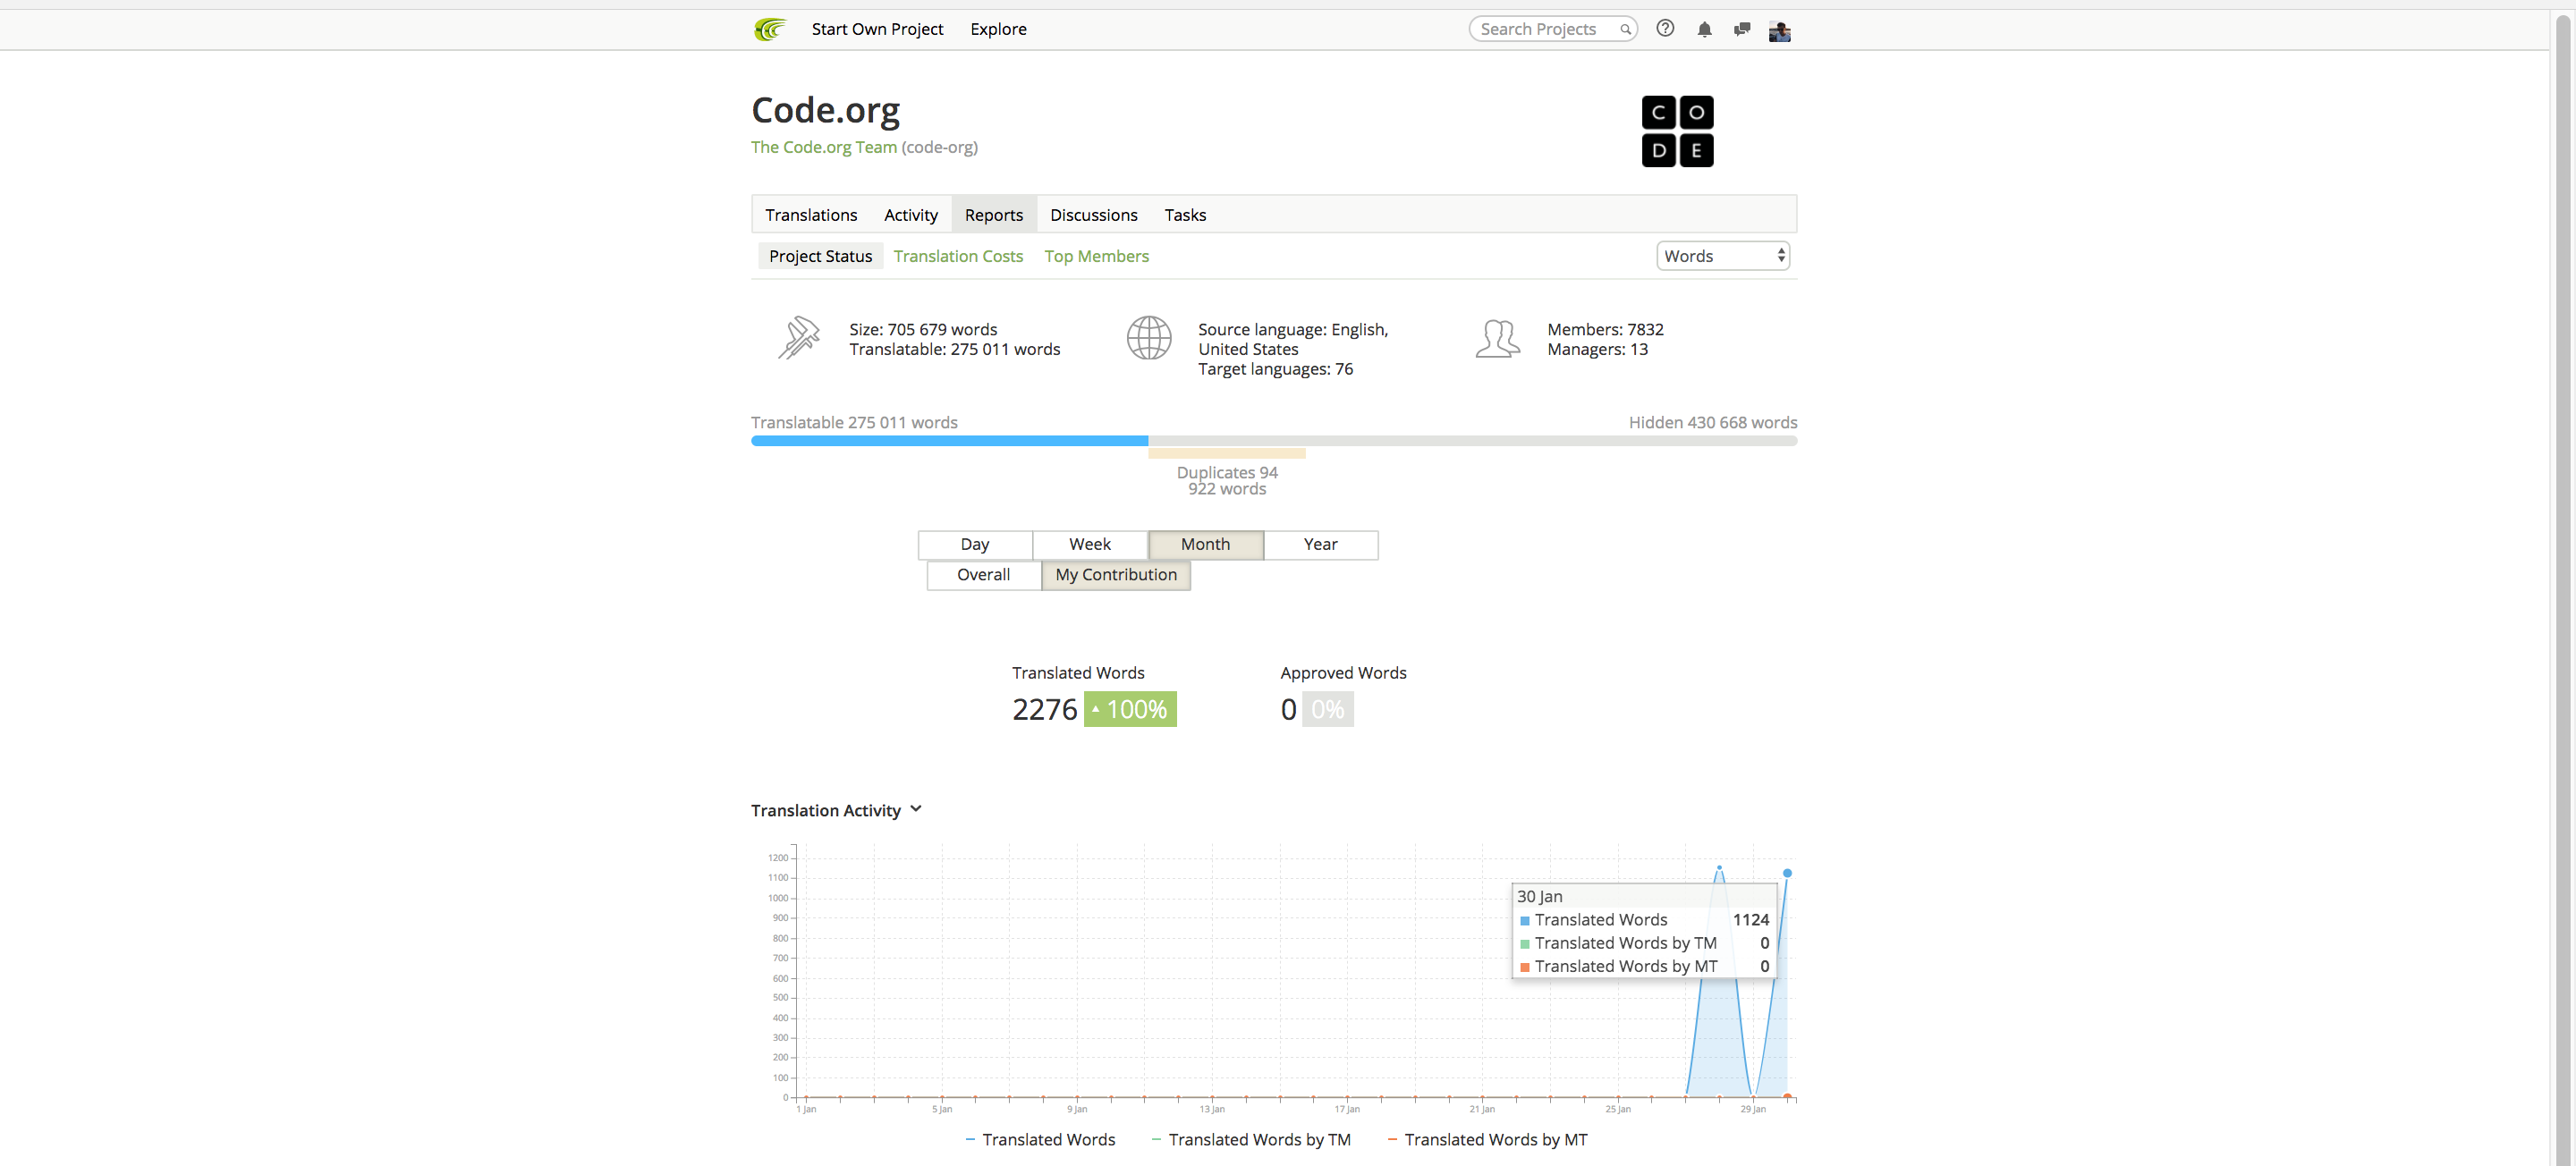Select Year time range
The width and height of the screenshot is (2576, 1166).
click(x=1320, y=544)
